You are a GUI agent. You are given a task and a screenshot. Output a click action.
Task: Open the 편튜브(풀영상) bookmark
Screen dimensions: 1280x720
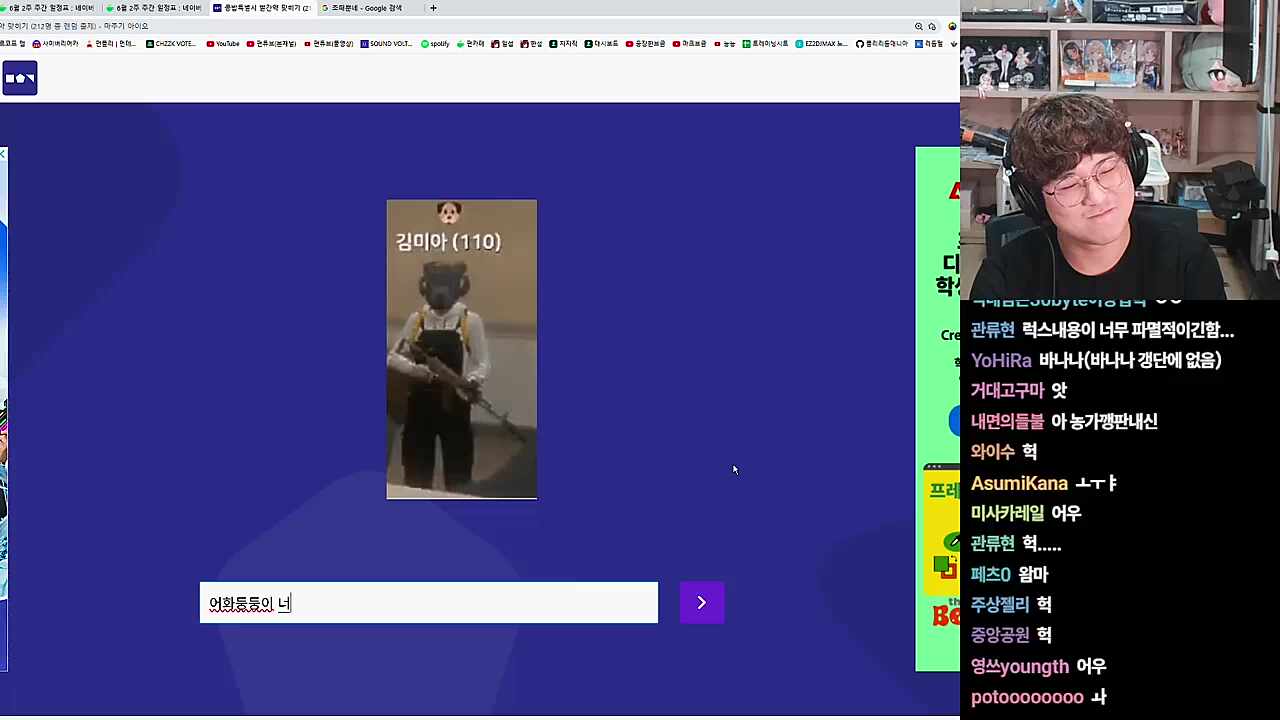point(328,44)
